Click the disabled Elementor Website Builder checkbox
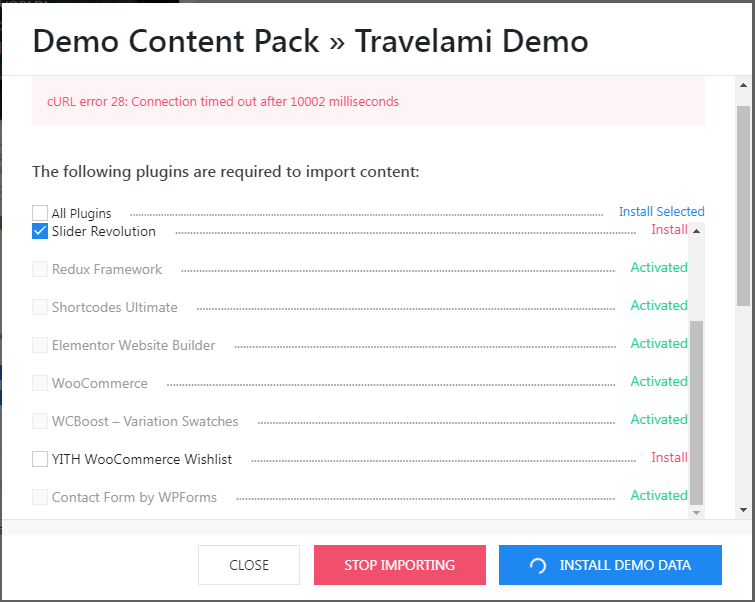This screenshot has height=602, width=755. pos(40,345)
